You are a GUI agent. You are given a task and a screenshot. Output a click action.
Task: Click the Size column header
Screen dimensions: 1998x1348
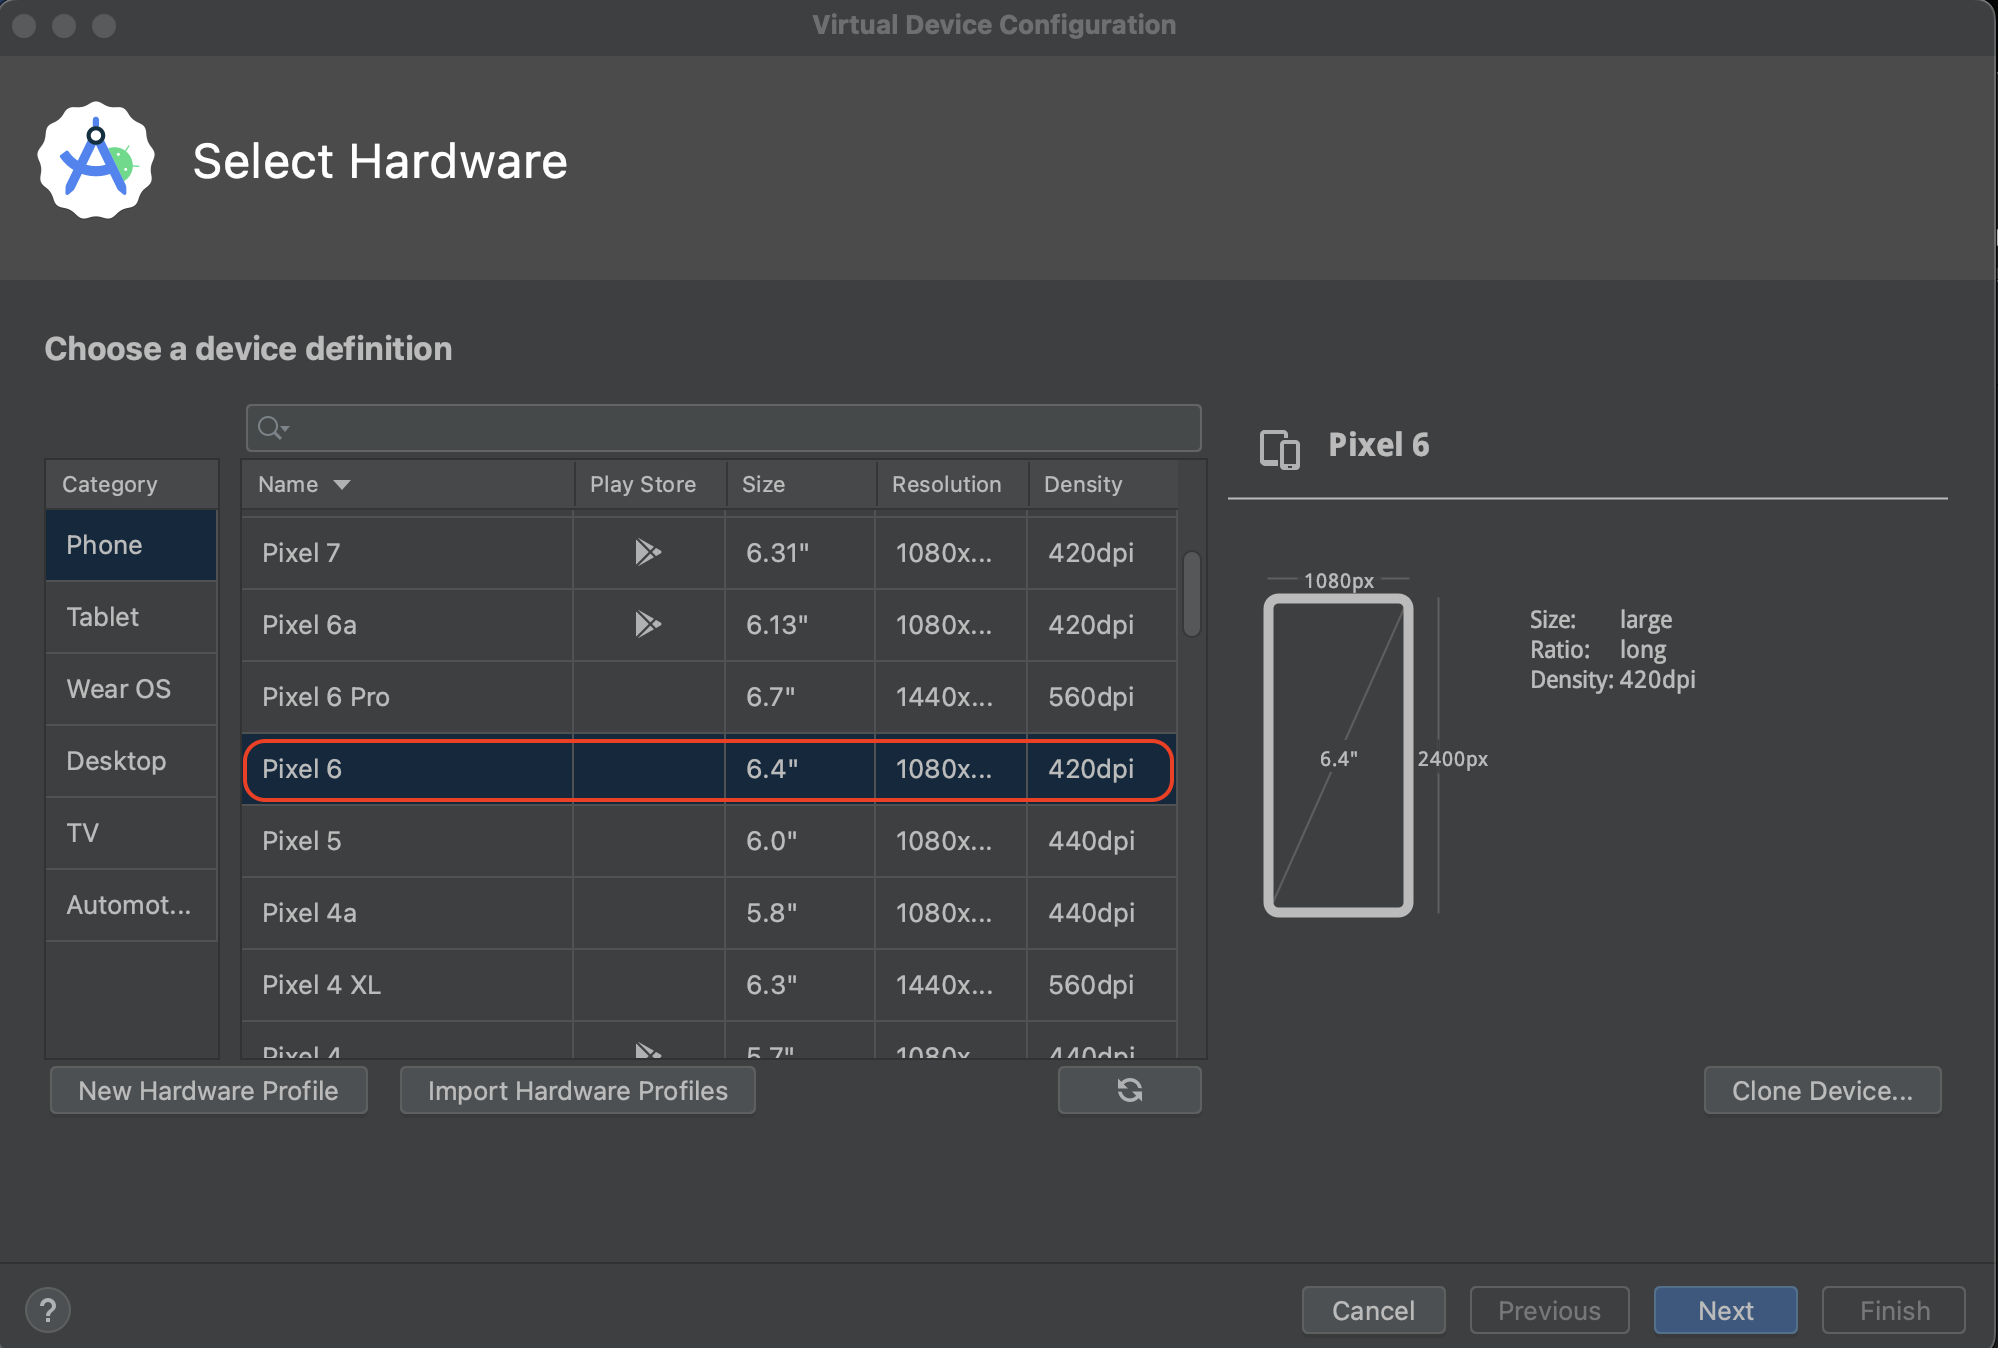pos(764,485)
